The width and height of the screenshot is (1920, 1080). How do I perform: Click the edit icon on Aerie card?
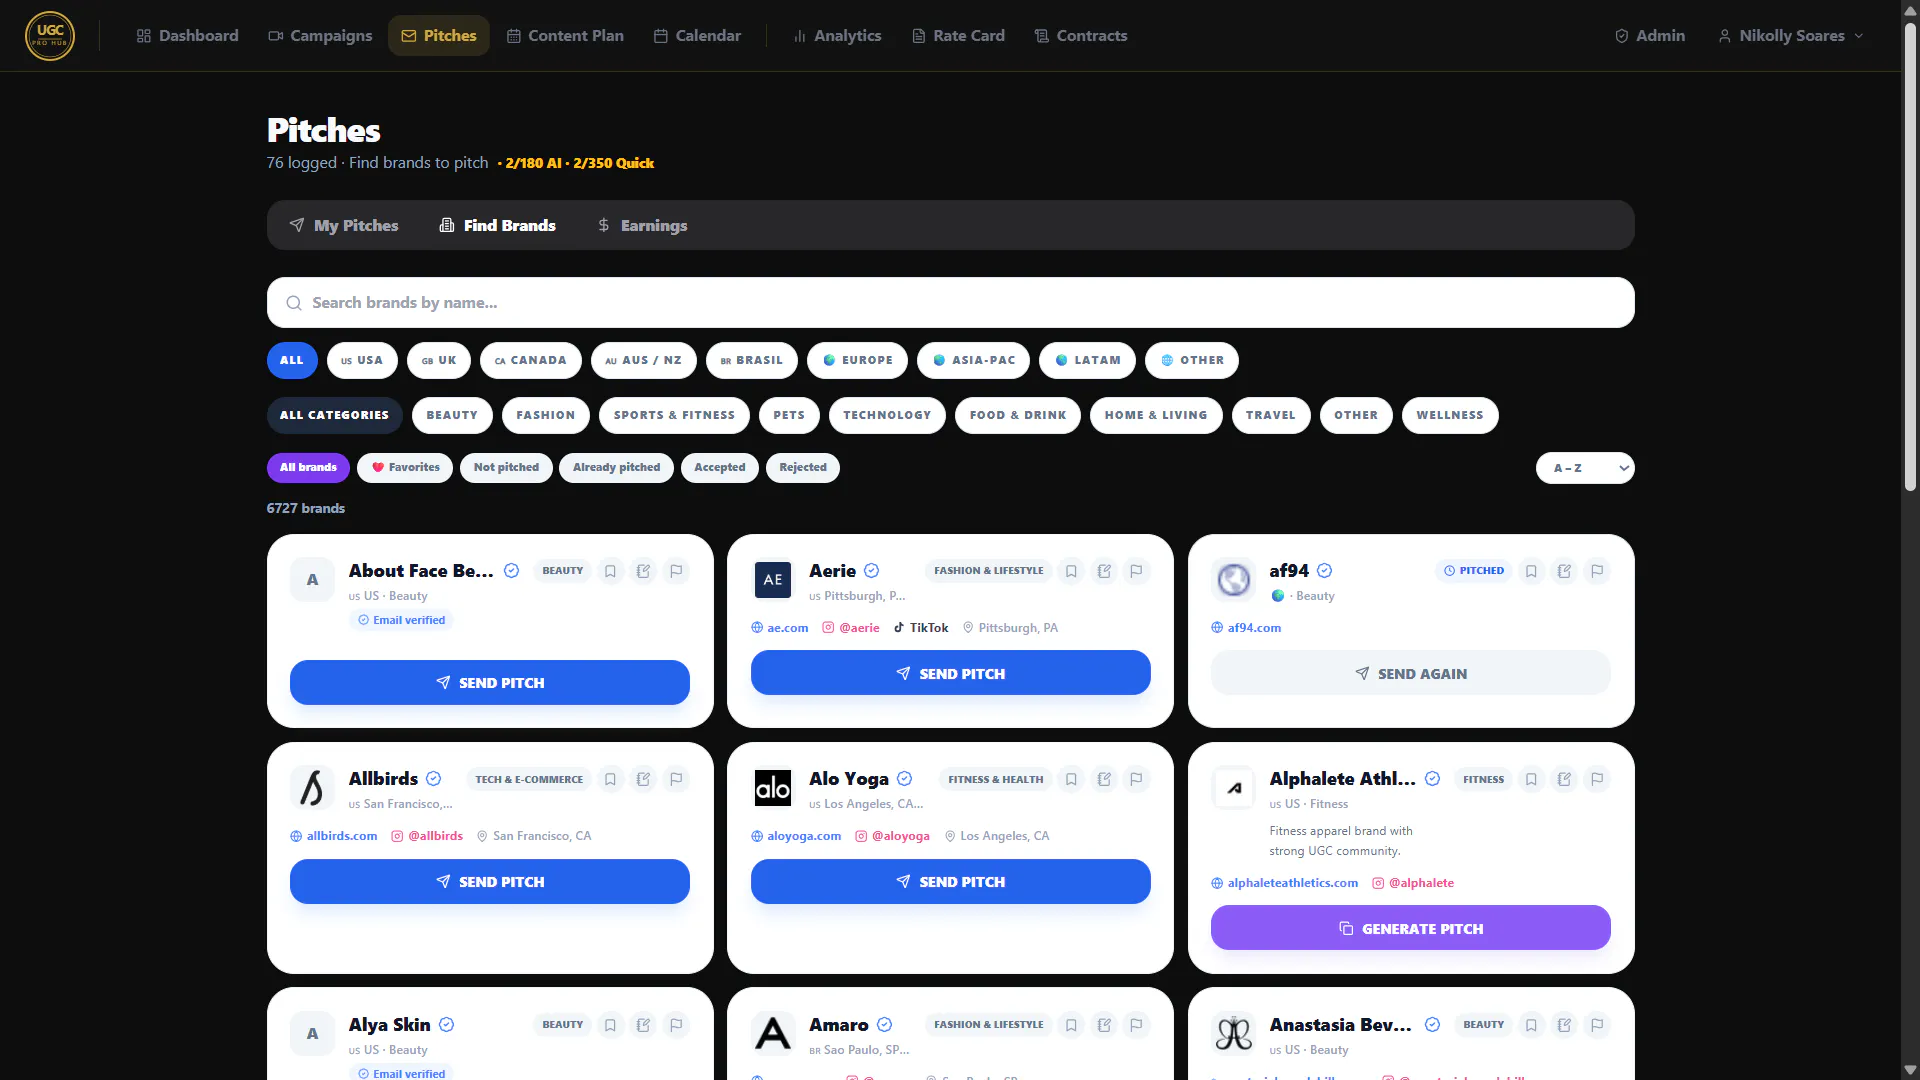(1104, 571)
